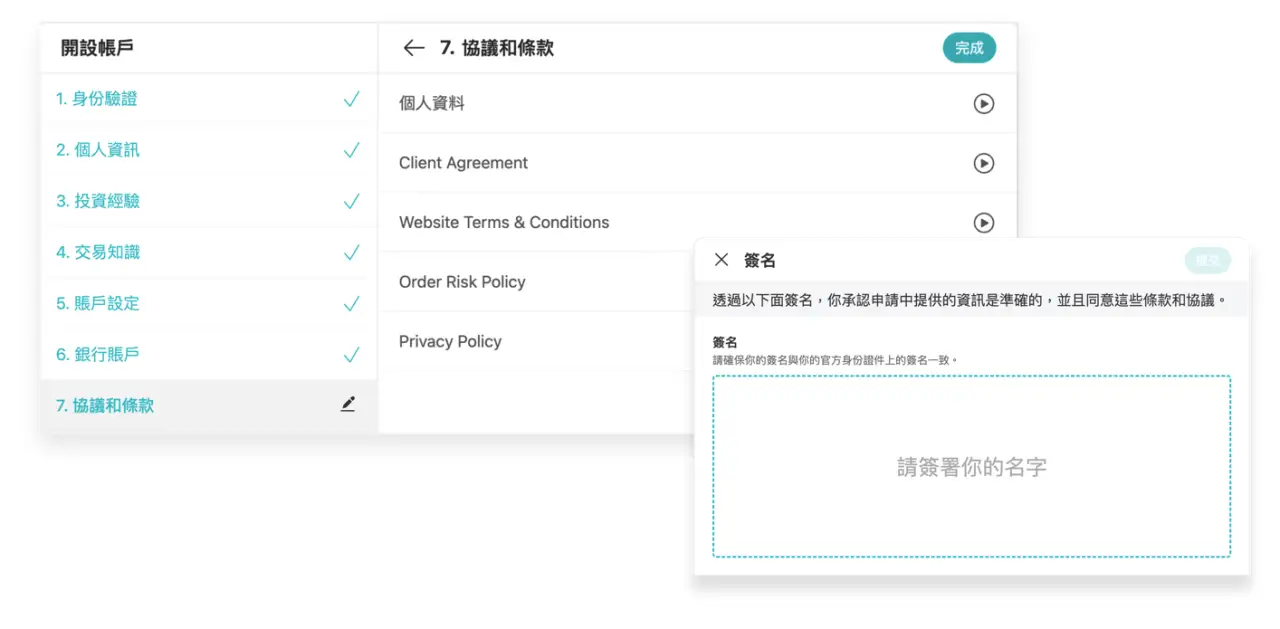Click the submit button in 簽名 dialog
The image size is (1280, 629).
point(1207,261)
